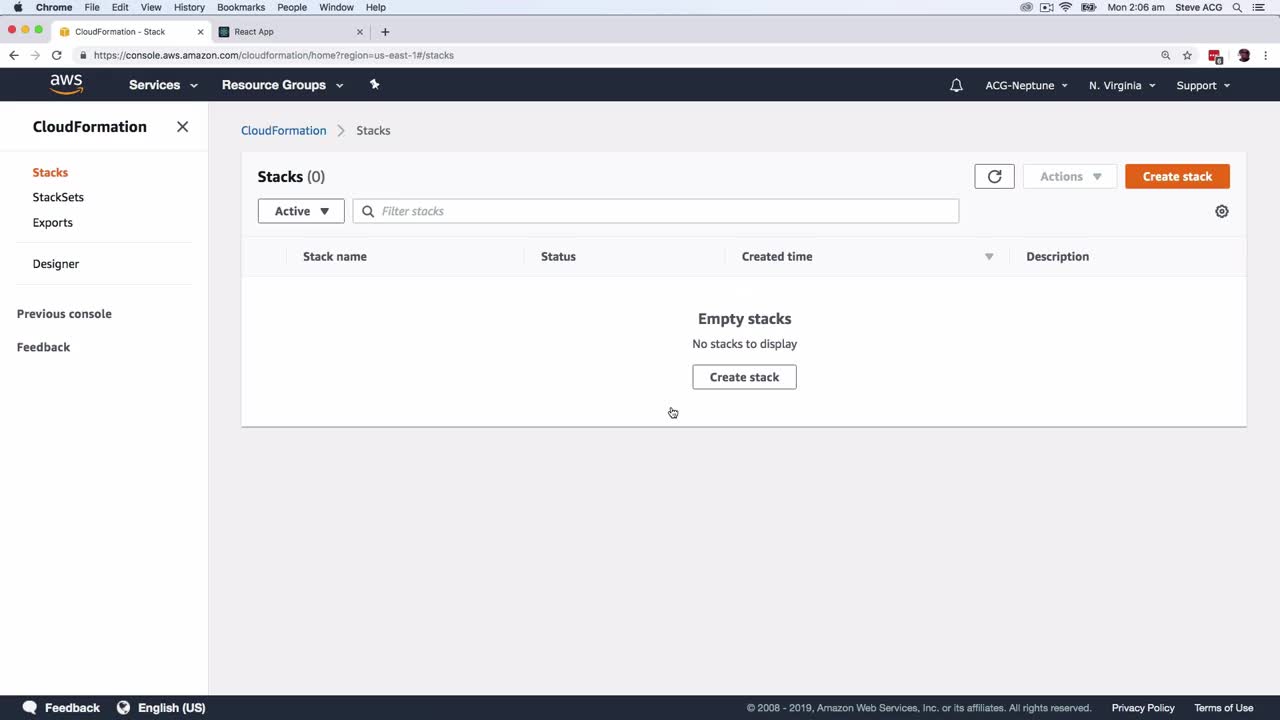Select the CloudFormation - Stack tab

(x=130, y=32)
